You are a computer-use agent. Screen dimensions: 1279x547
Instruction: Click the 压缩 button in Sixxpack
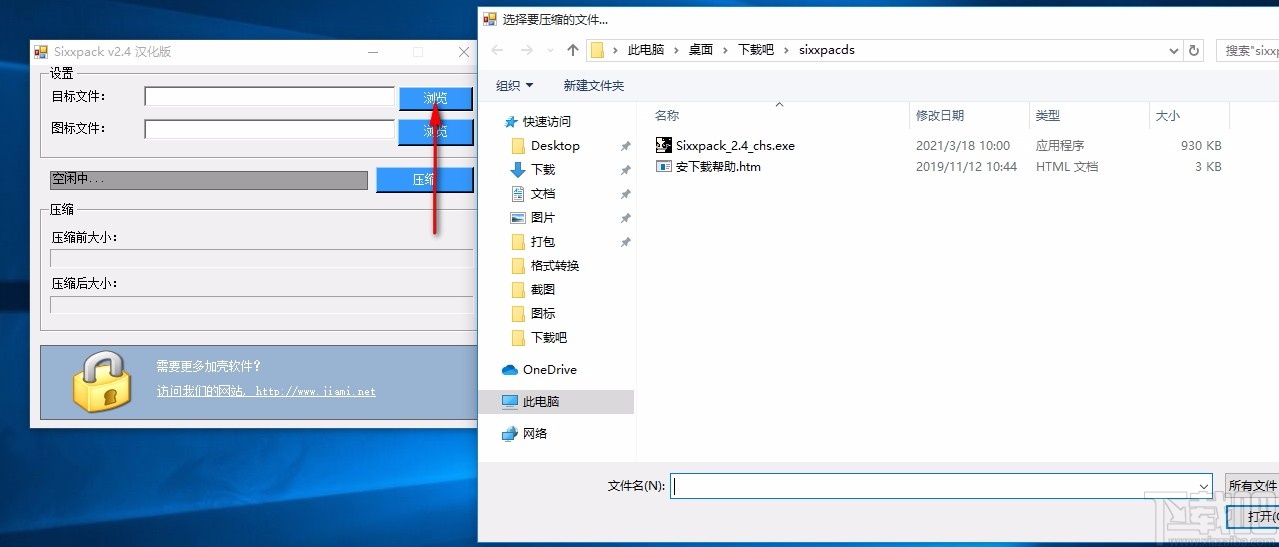[x=424, y=180]
